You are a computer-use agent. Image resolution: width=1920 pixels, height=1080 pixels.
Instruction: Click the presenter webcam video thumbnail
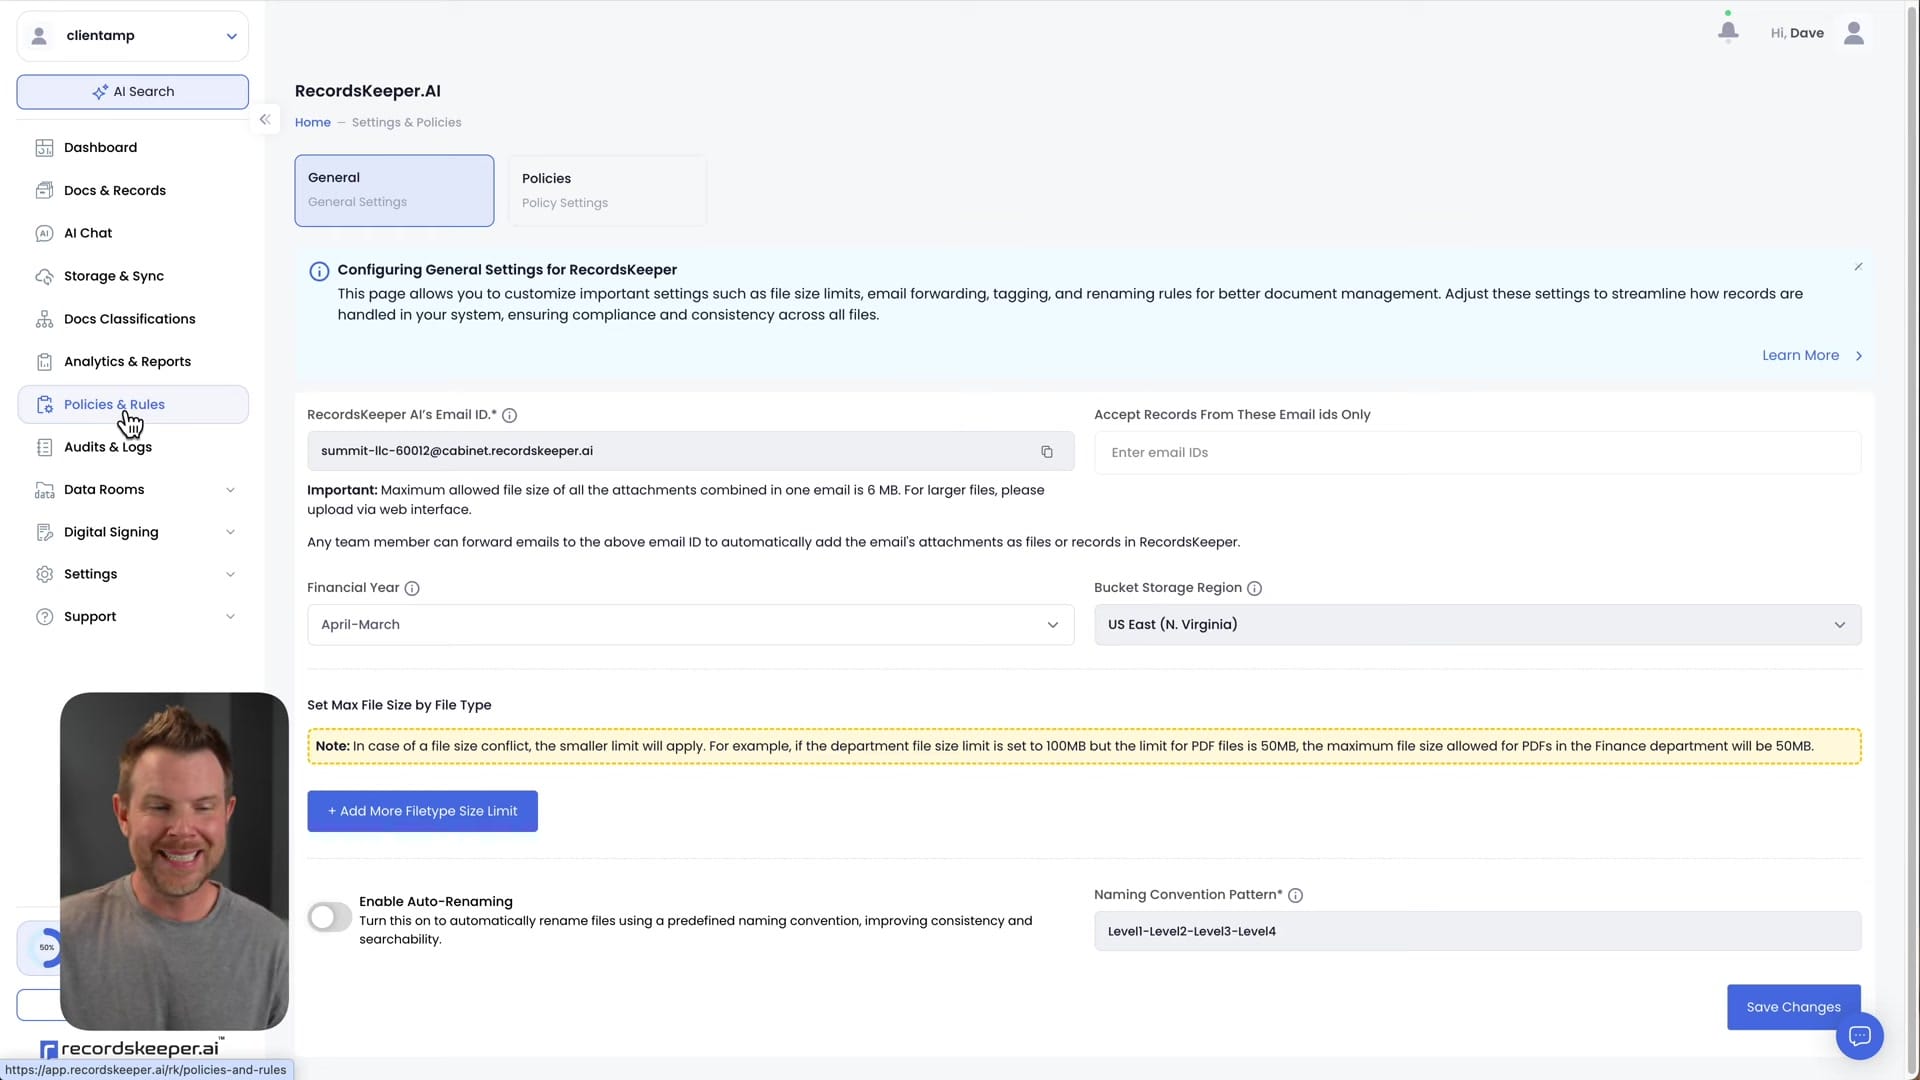point(174,862)
